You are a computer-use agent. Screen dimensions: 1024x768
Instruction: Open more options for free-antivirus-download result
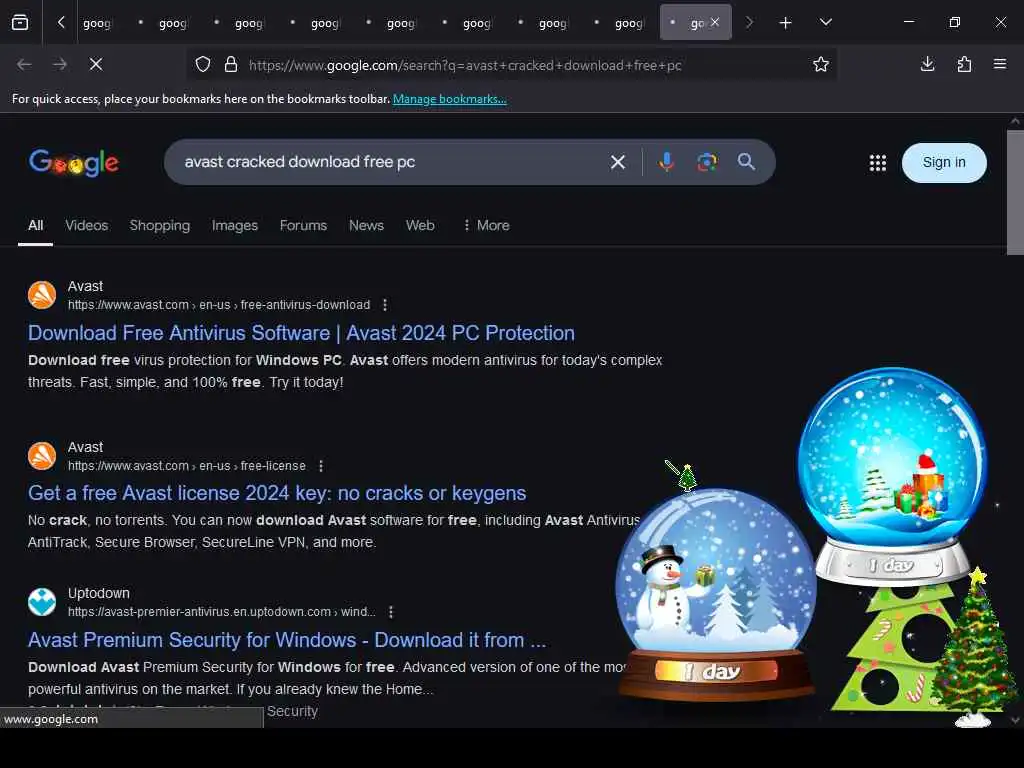(385, 305)
